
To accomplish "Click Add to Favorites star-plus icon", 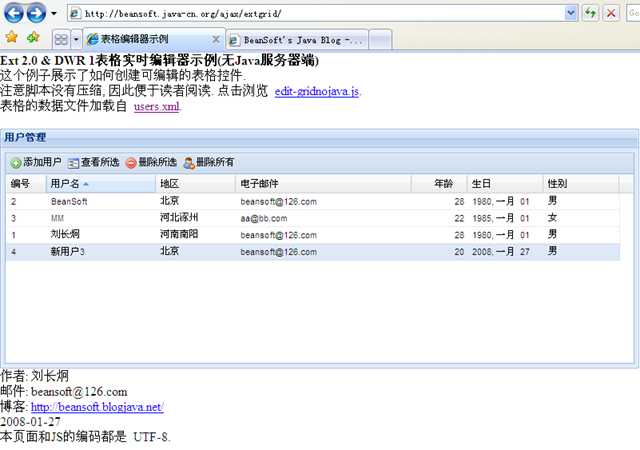I will coord(33,37).
